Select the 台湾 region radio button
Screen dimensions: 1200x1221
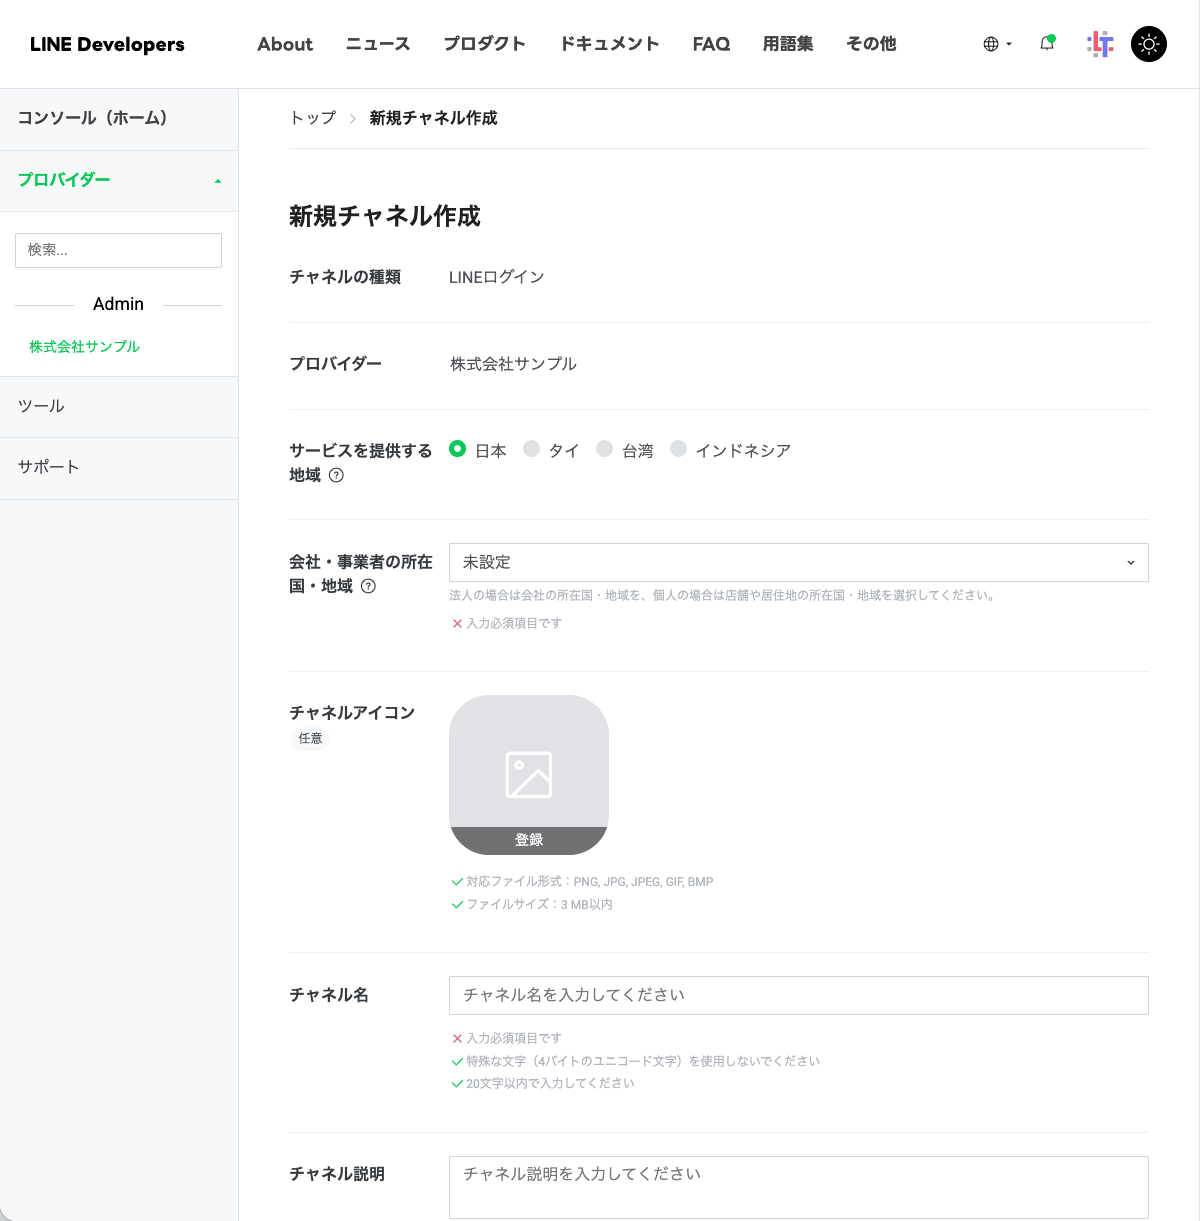(604, 449)
